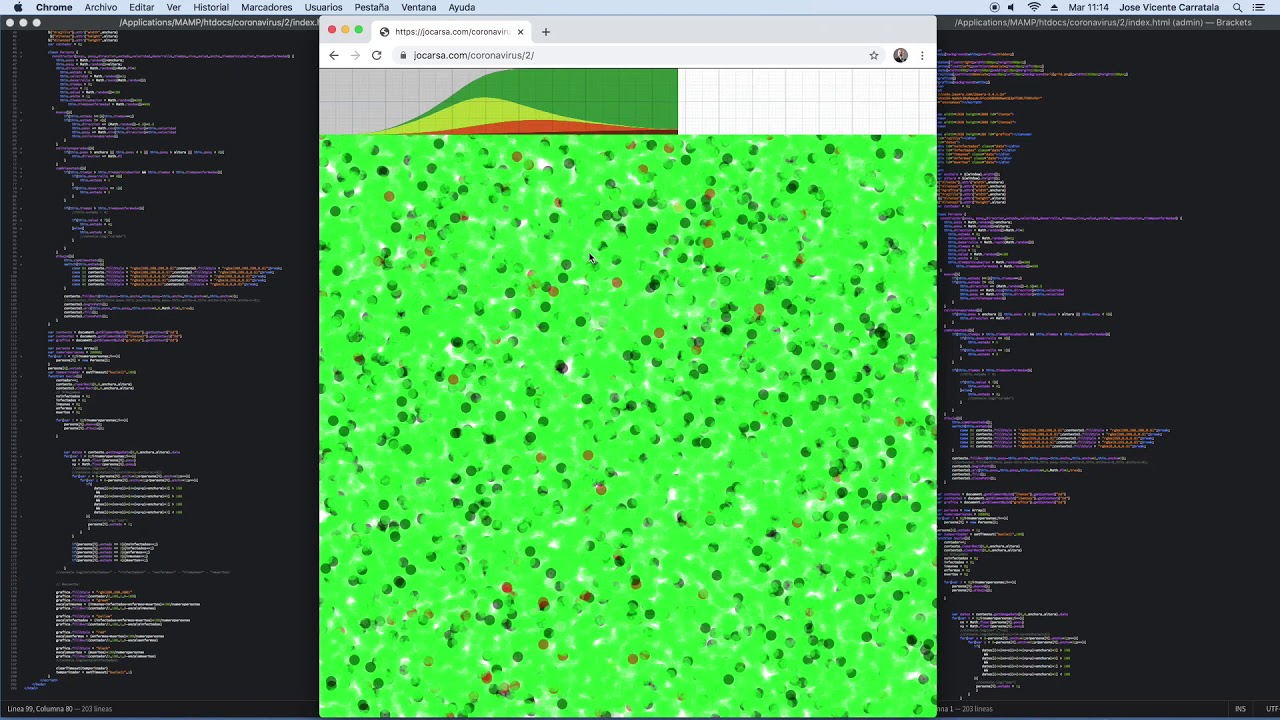Screen dimensions: 1280x720
Task: Click the screen recording status icon
Action: [994, 7]
